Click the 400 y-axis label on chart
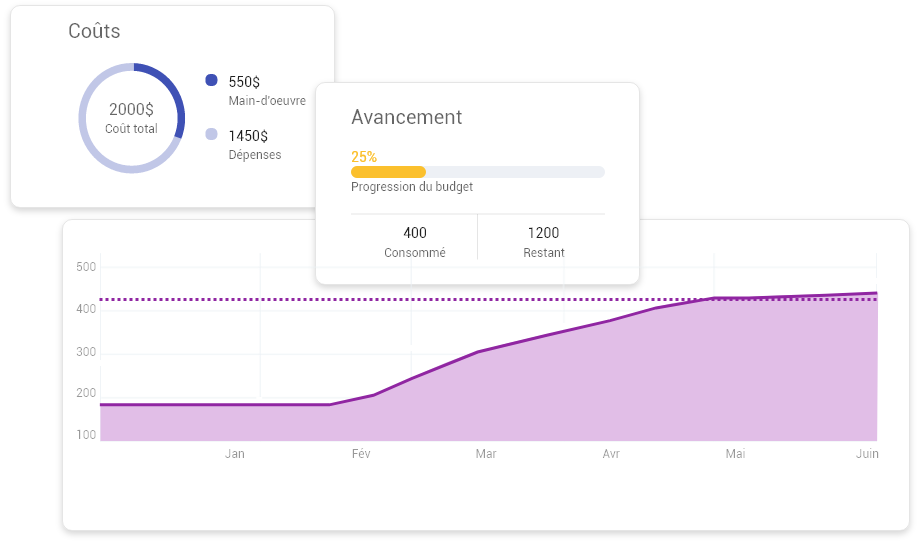 point(86,309)
